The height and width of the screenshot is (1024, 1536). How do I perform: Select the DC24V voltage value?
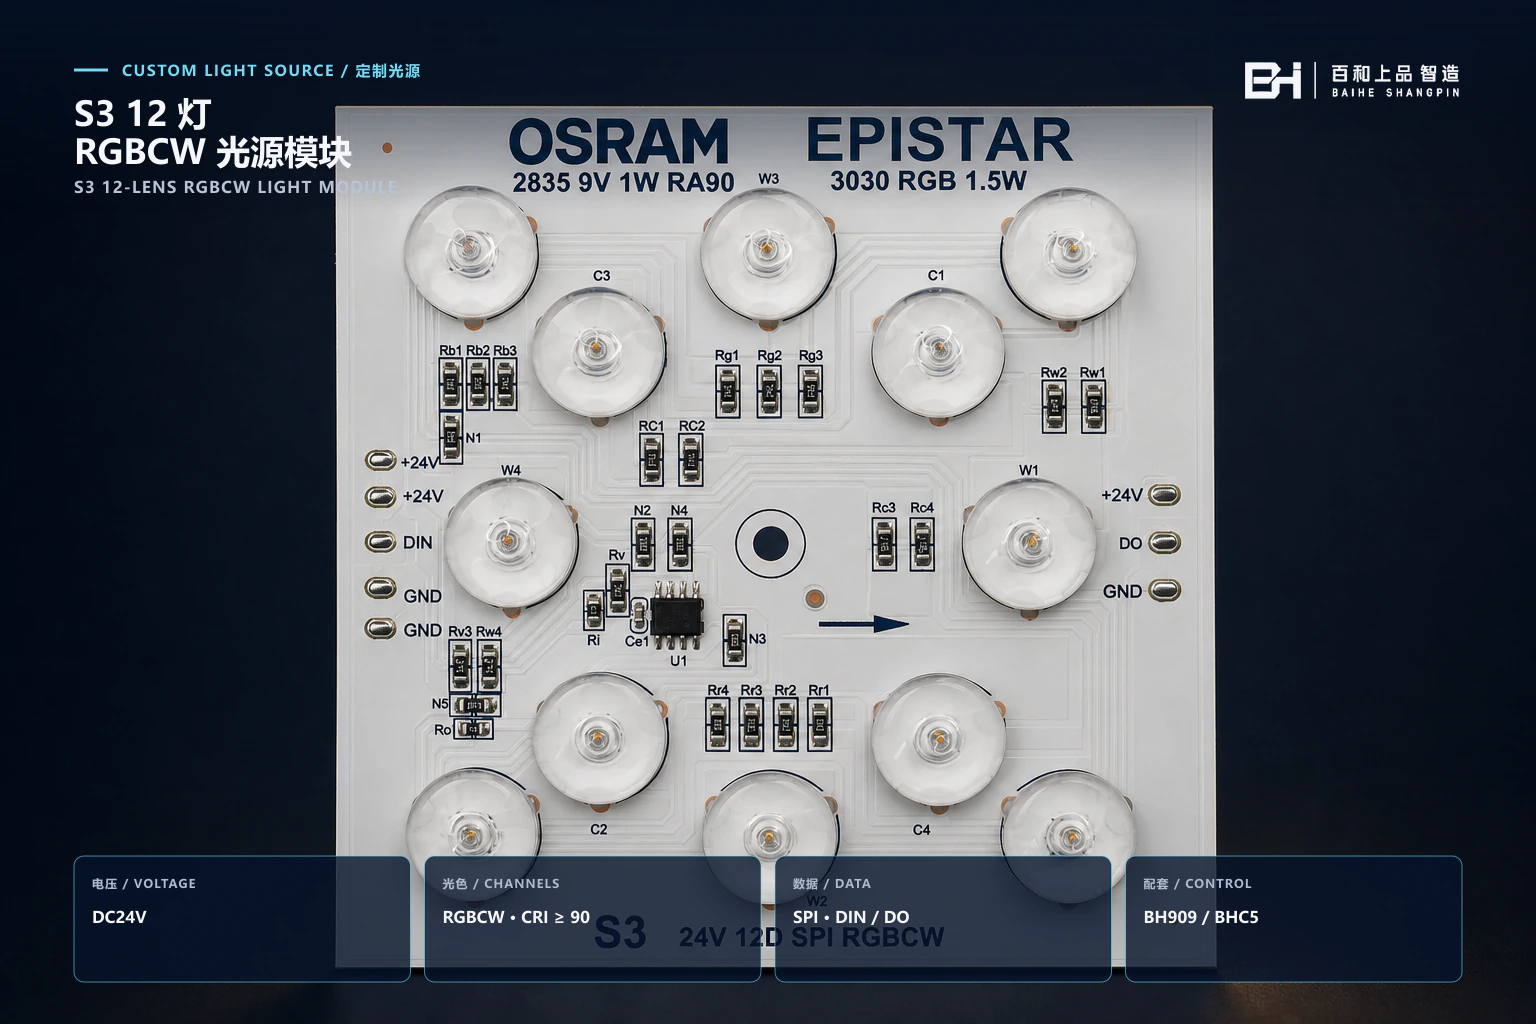(x=119, y=917)
